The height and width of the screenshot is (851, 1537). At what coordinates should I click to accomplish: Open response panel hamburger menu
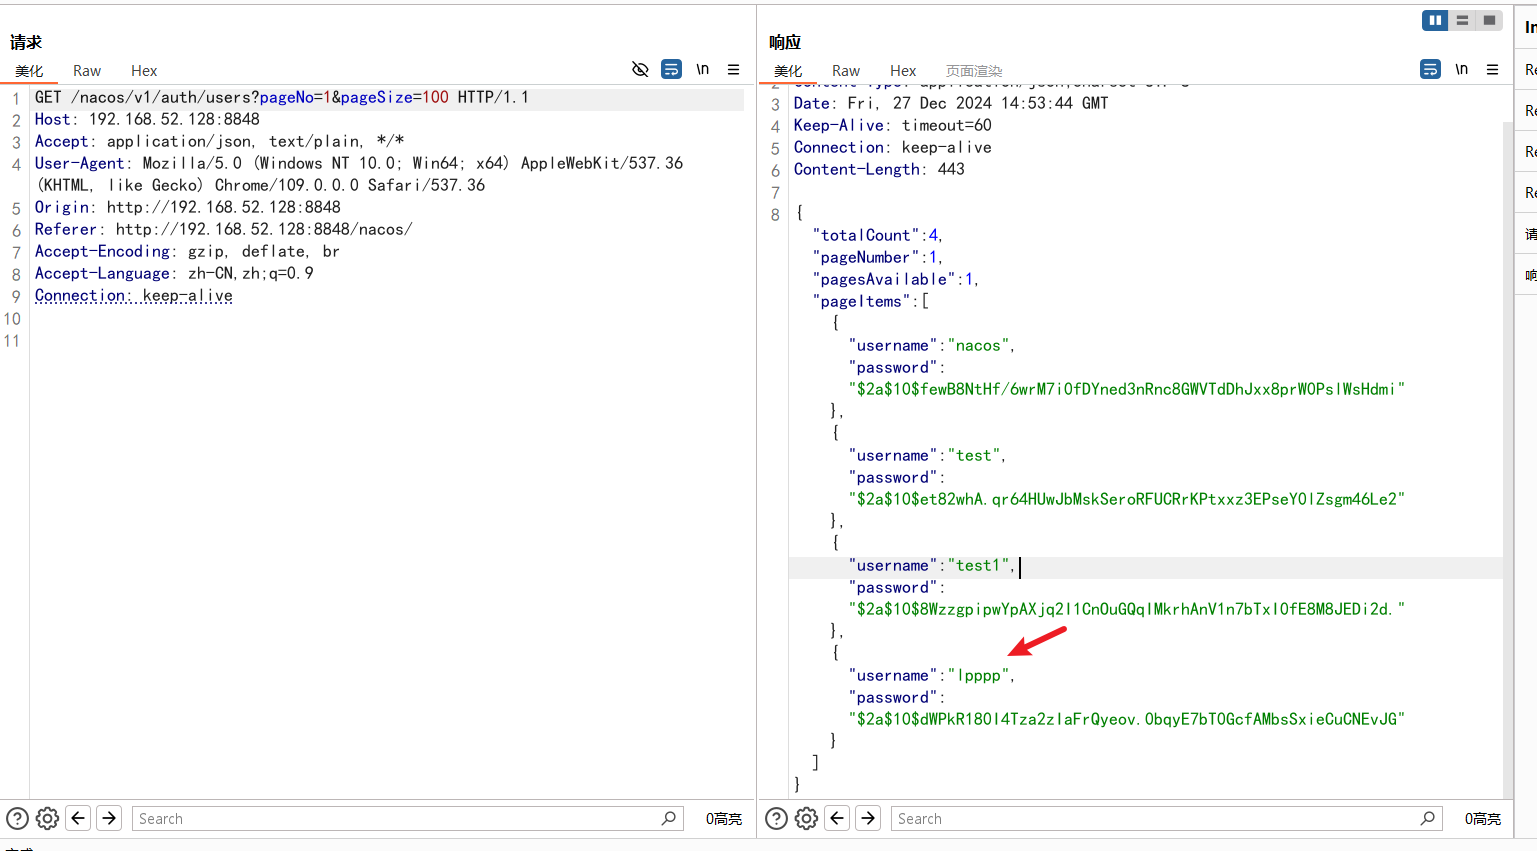1492,69
